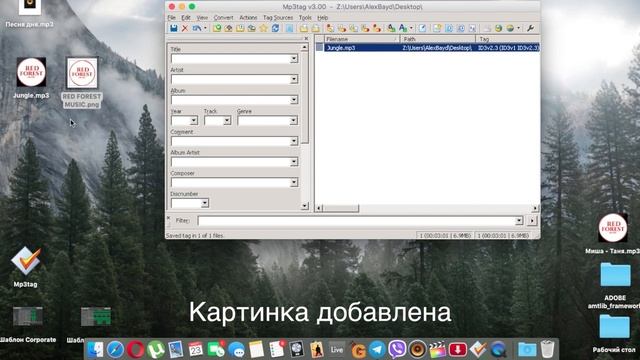Open the Genre dropdown arrow
The height and width of the screenshot is (360, 640).
pyautogui.click(x=294, y=121)
